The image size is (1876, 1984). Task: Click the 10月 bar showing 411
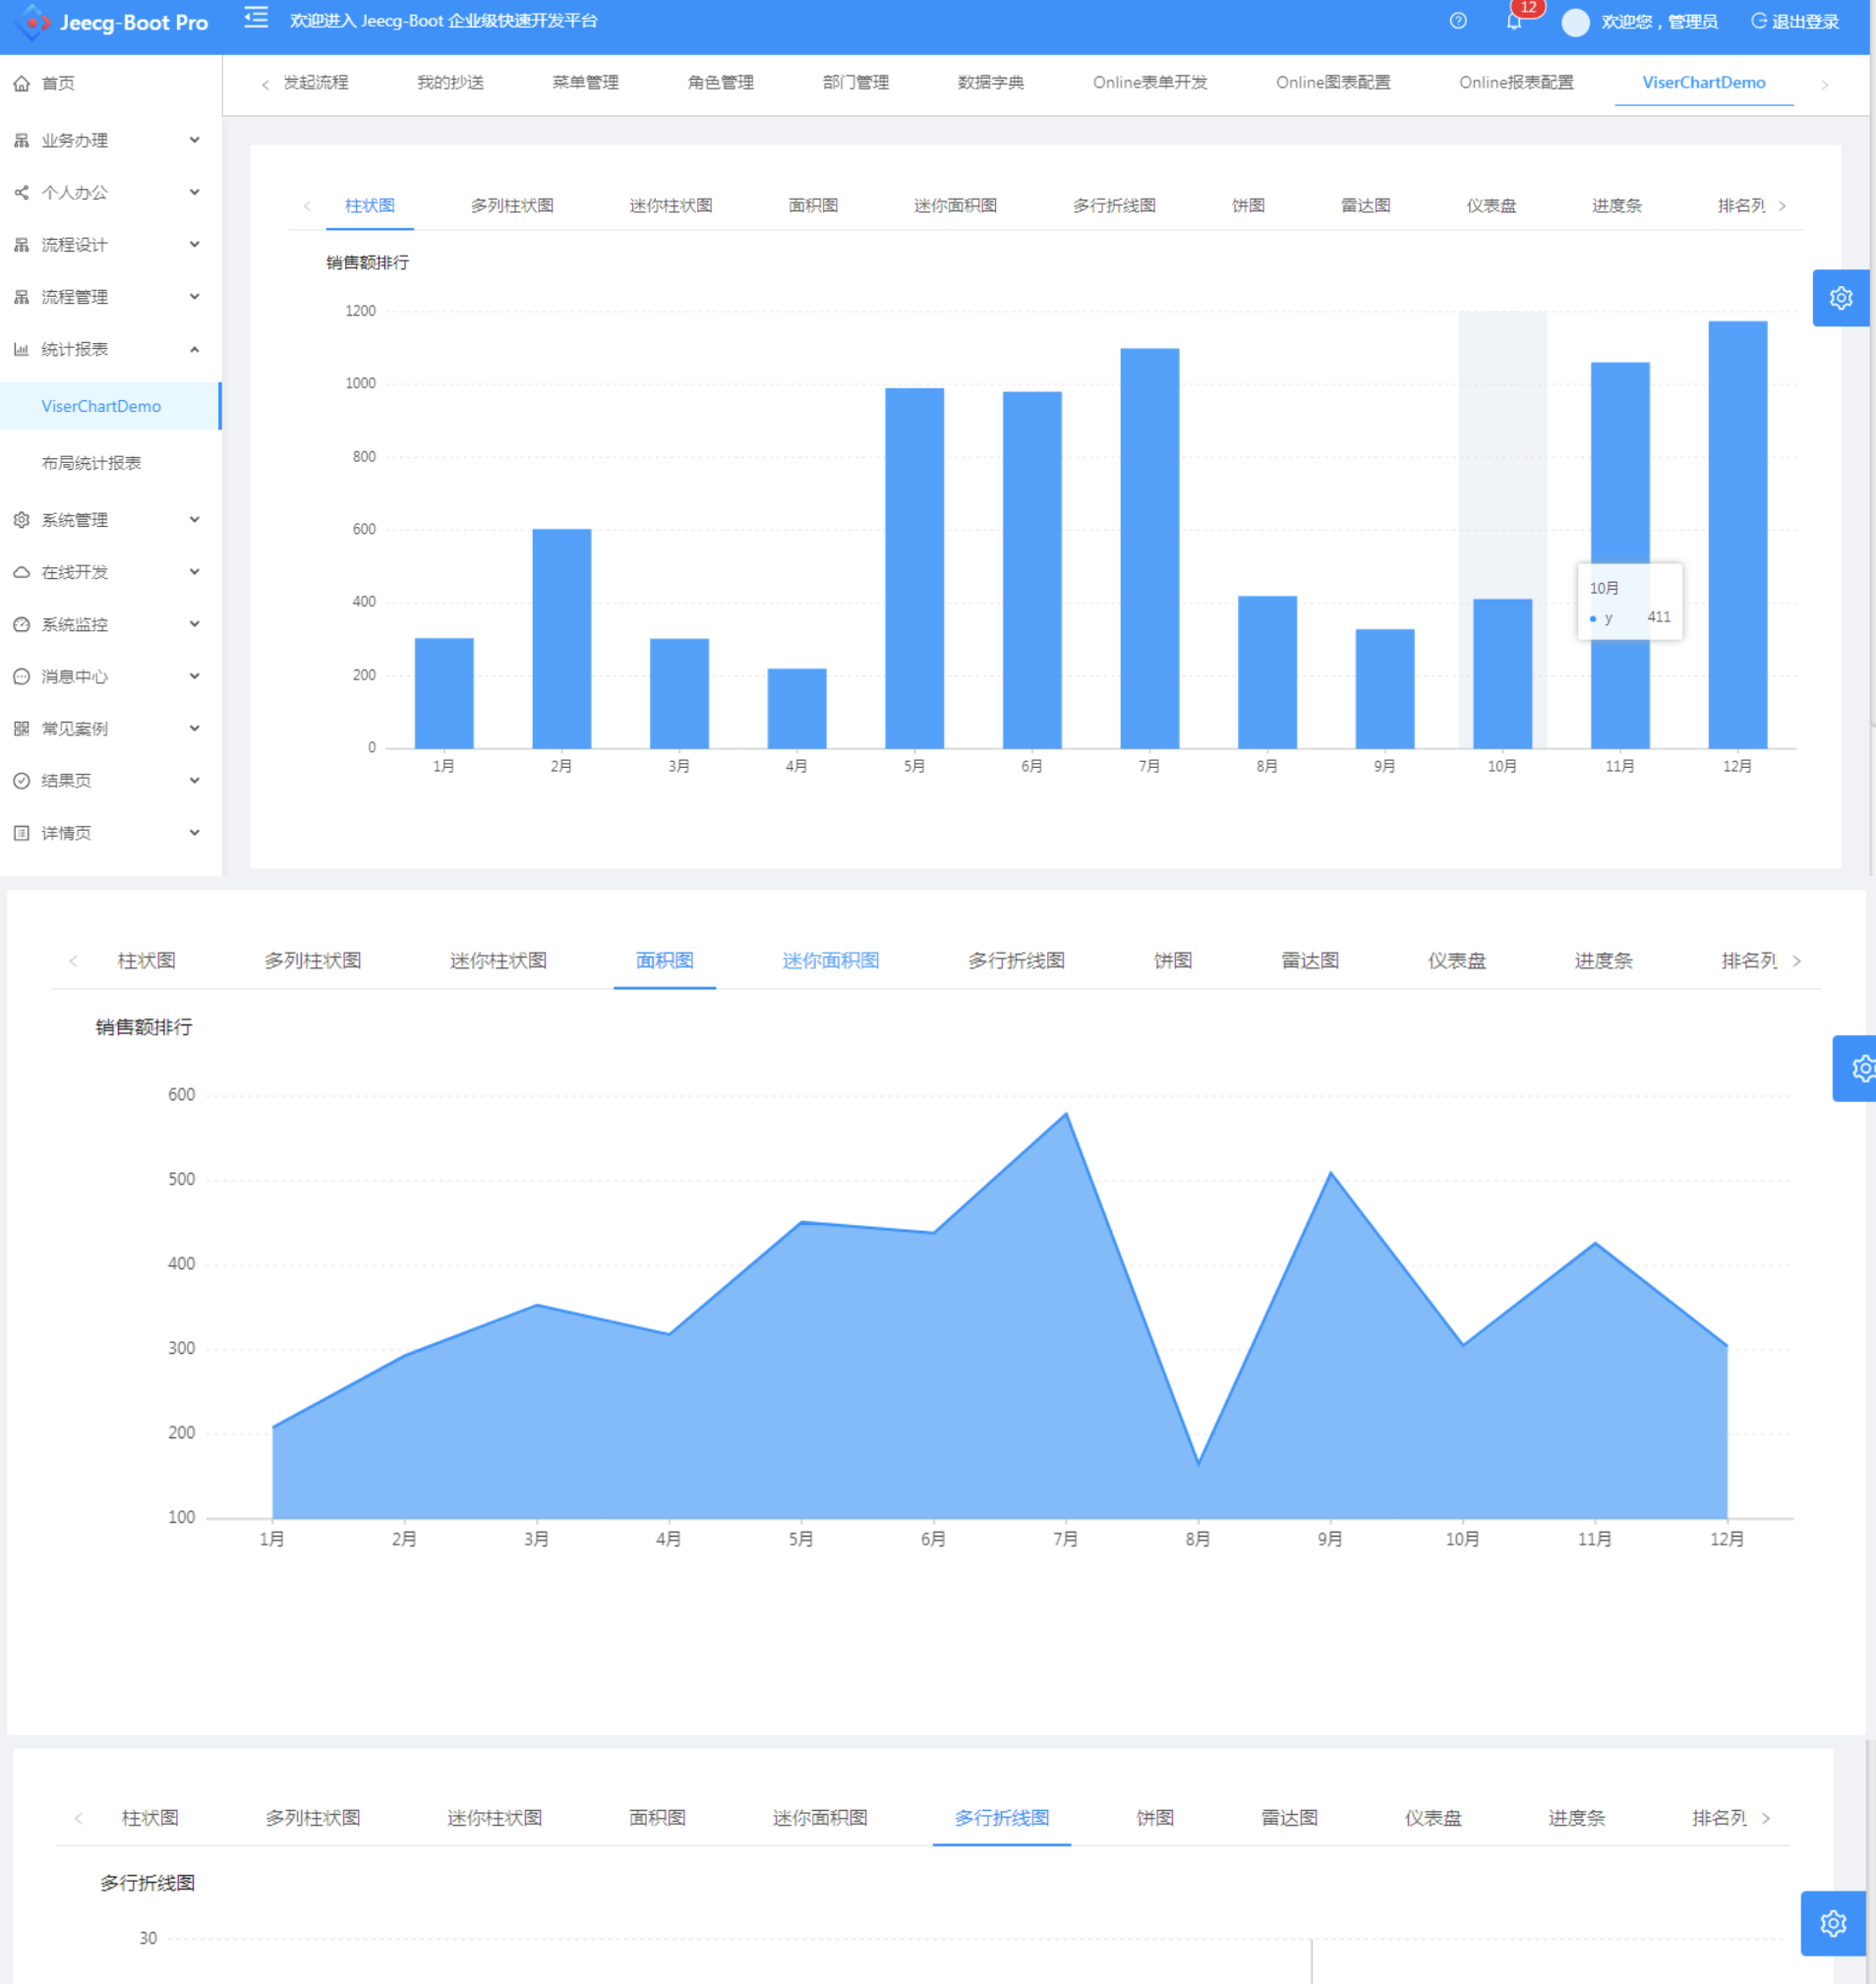pos(1502,674)
